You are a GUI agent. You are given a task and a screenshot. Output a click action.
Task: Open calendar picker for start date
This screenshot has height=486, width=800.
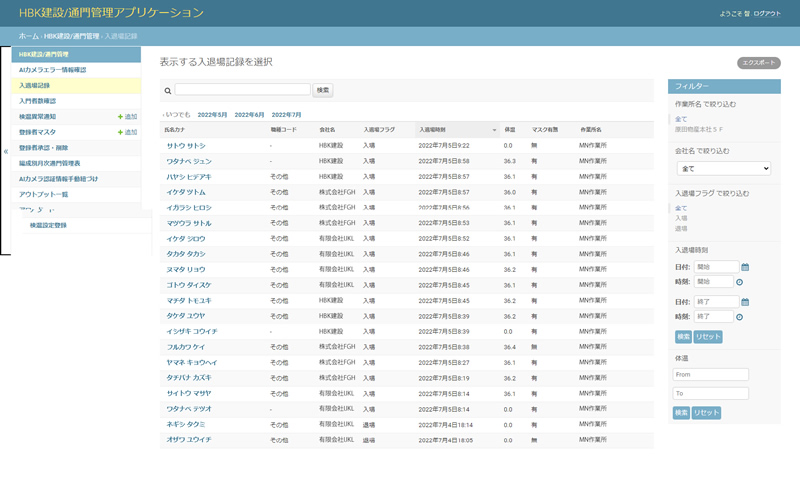click(x=745, y=267)
